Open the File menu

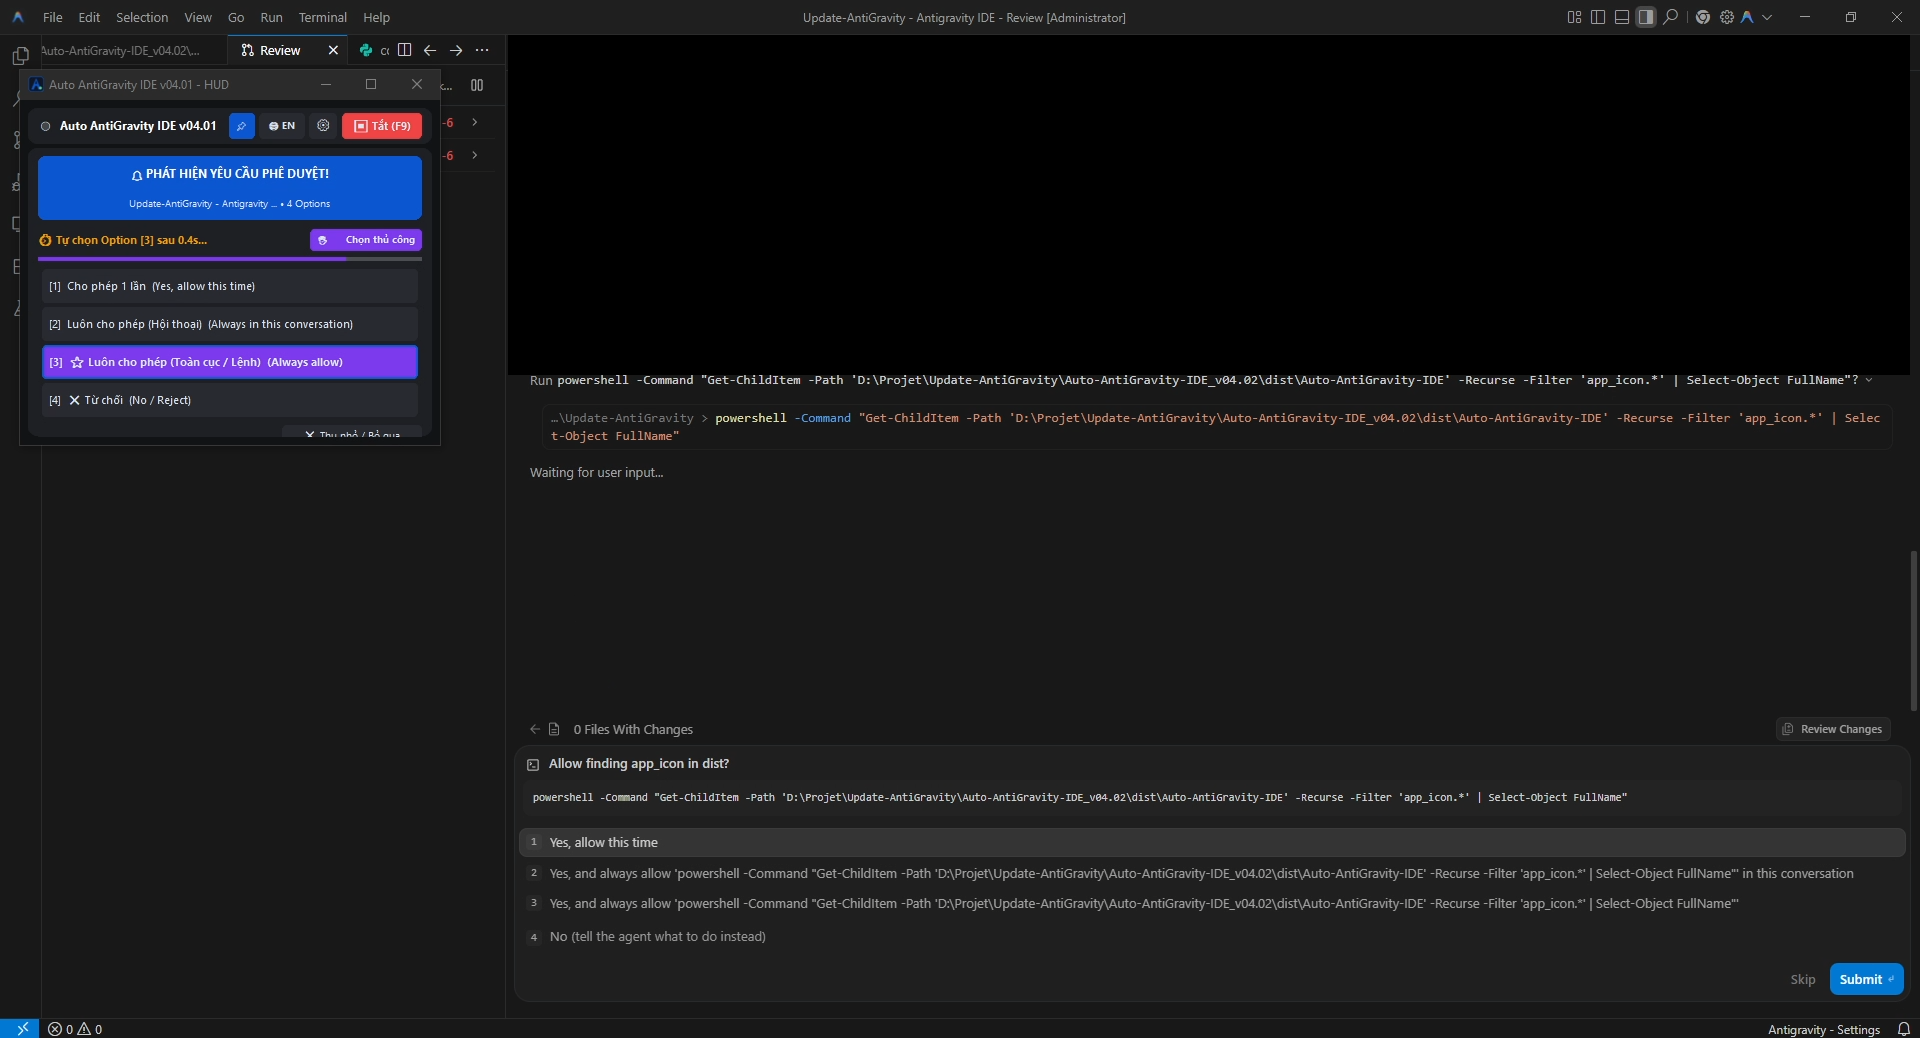point(53,17)
